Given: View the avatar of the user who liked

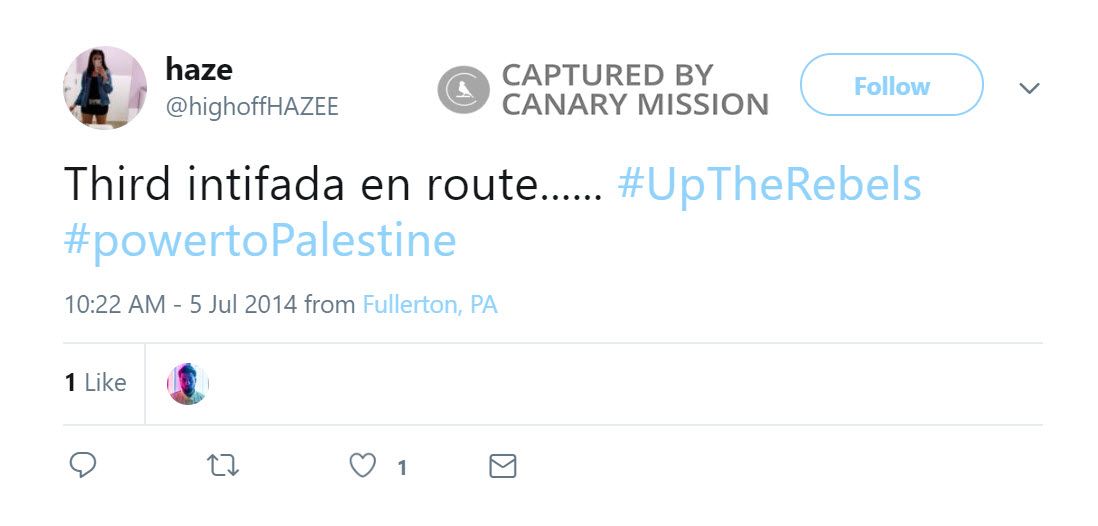Looking at the screenshot, I should 188,384.
